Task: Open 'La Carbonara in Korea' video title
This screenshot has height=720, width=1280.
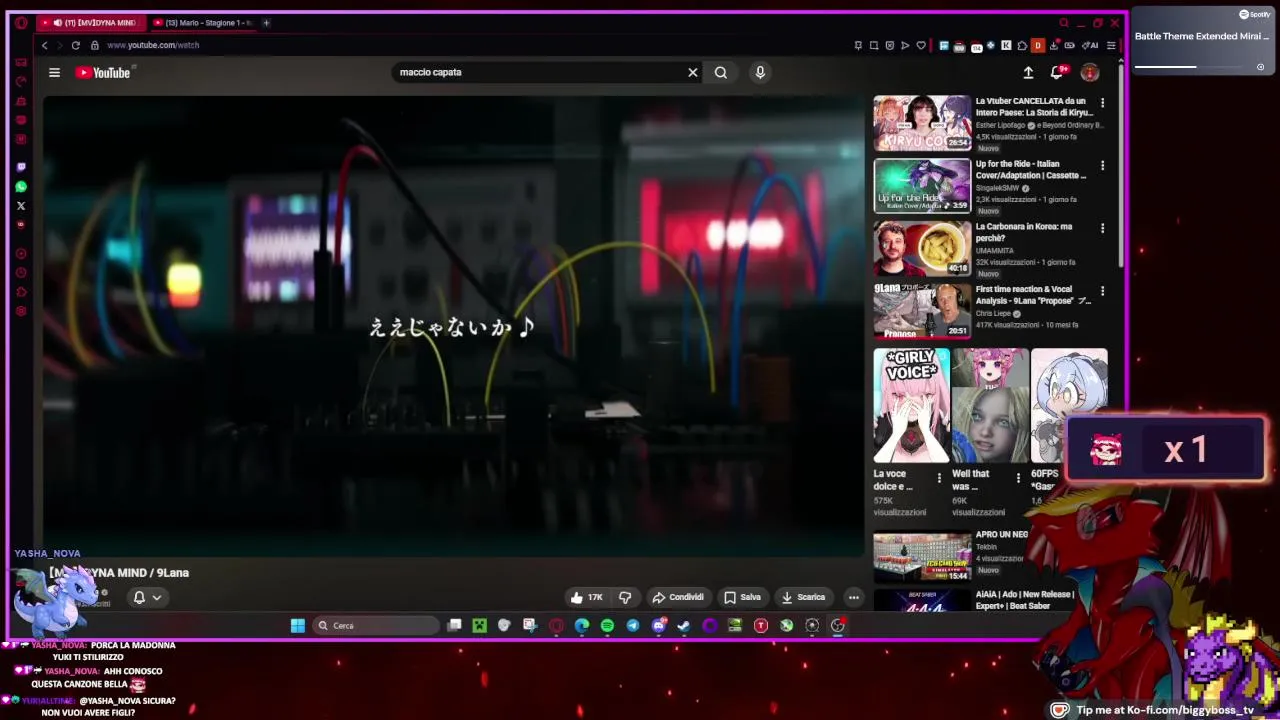Action: pyautogui.click(x=1024, y=232)
